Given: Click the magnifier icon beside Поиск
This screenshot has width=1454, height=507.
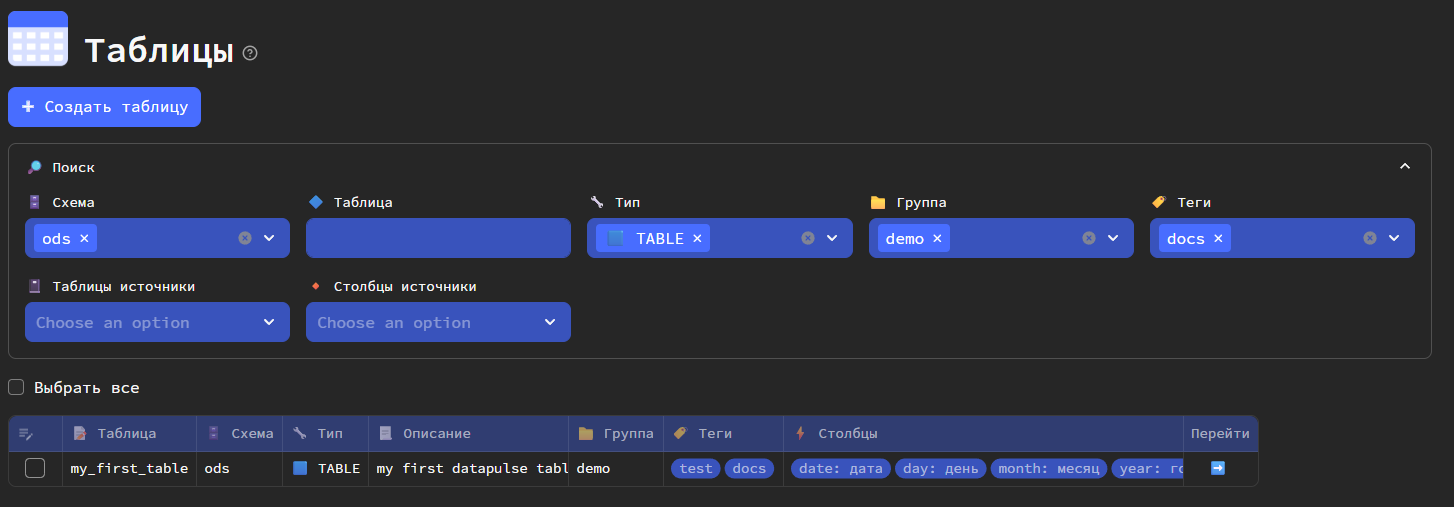Looking at the screenshot, I should [x=34, y=167].
